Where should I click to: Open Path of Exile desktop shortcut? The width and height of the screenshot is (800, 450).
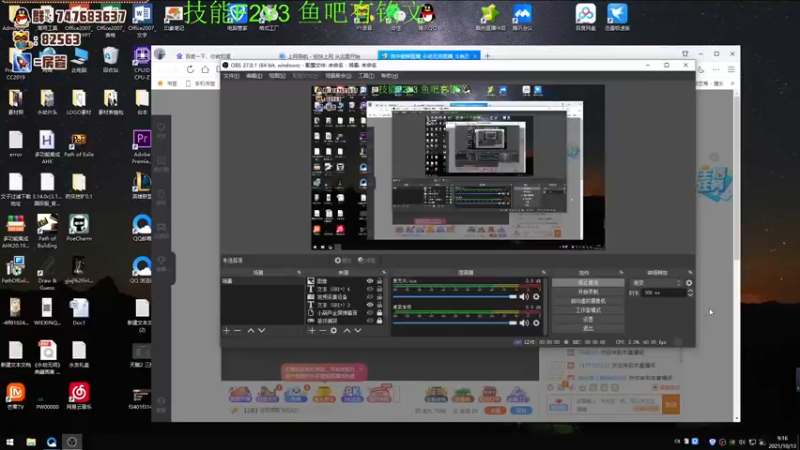[79, 145]
